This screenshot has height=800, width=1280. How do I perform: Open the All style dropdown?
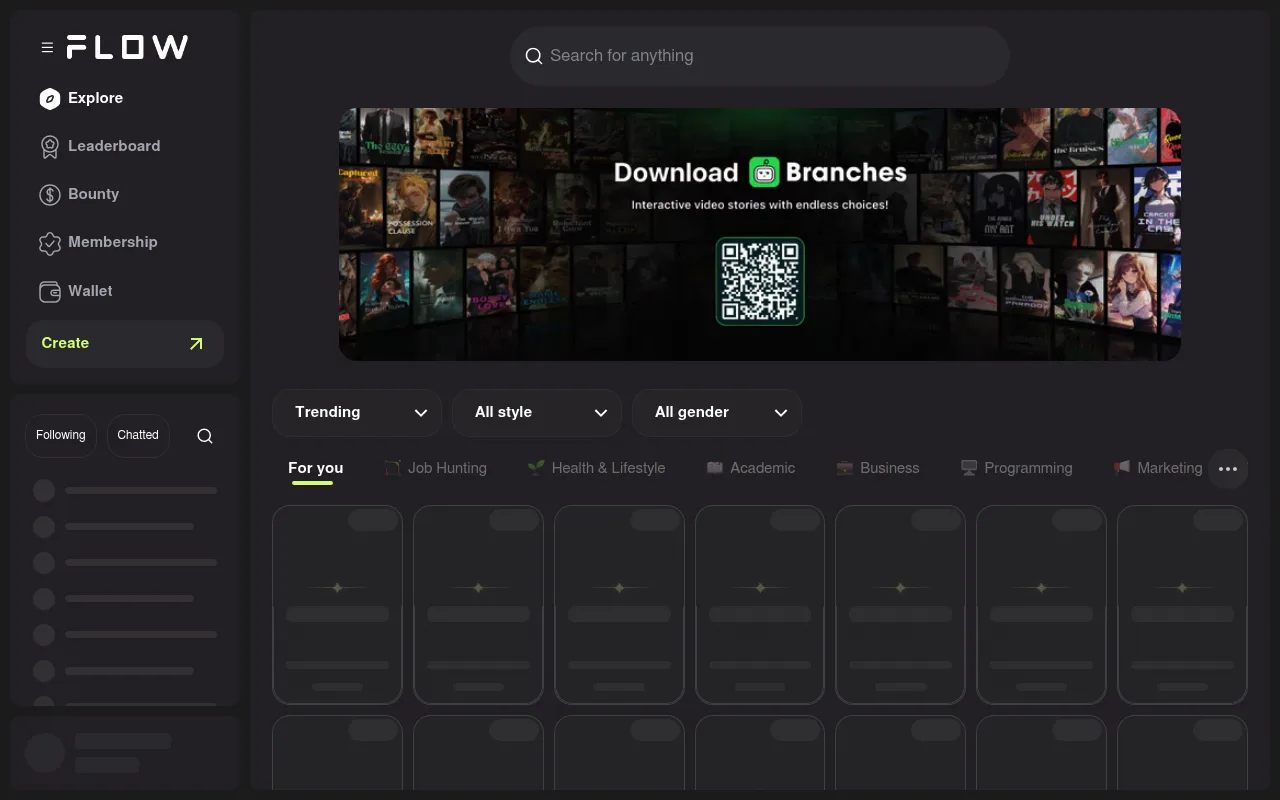pos(537,413)
